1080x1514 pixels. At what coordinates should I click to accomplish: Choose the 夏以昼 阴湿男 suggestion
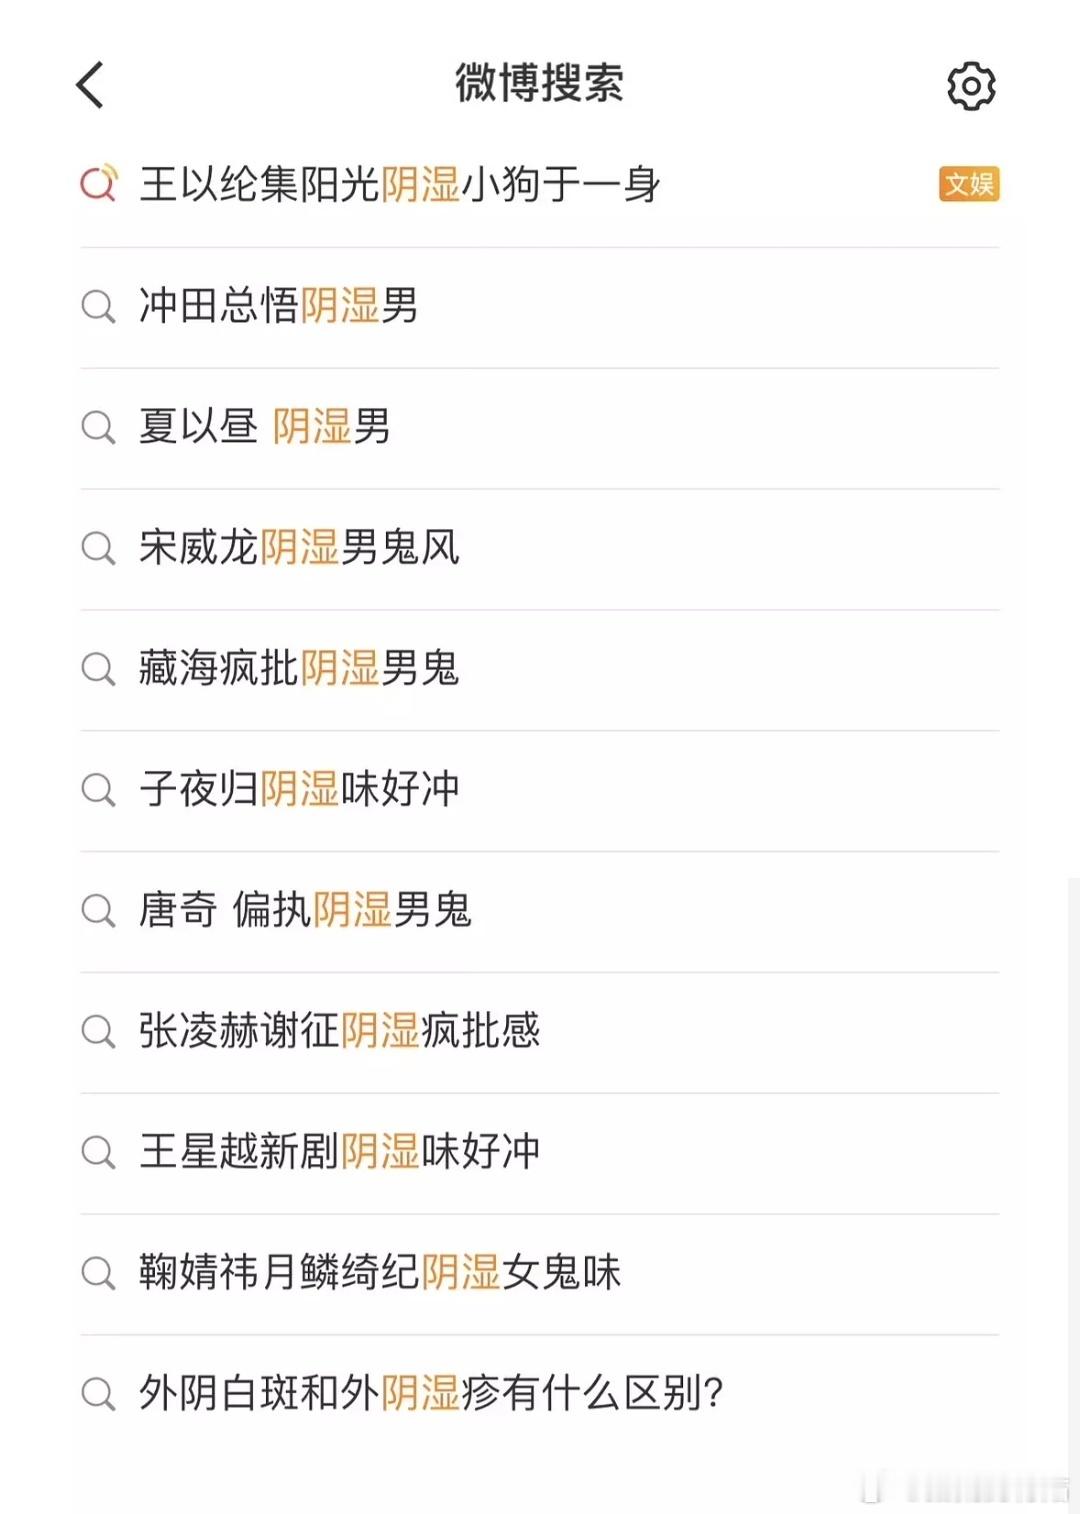(540, 427)
